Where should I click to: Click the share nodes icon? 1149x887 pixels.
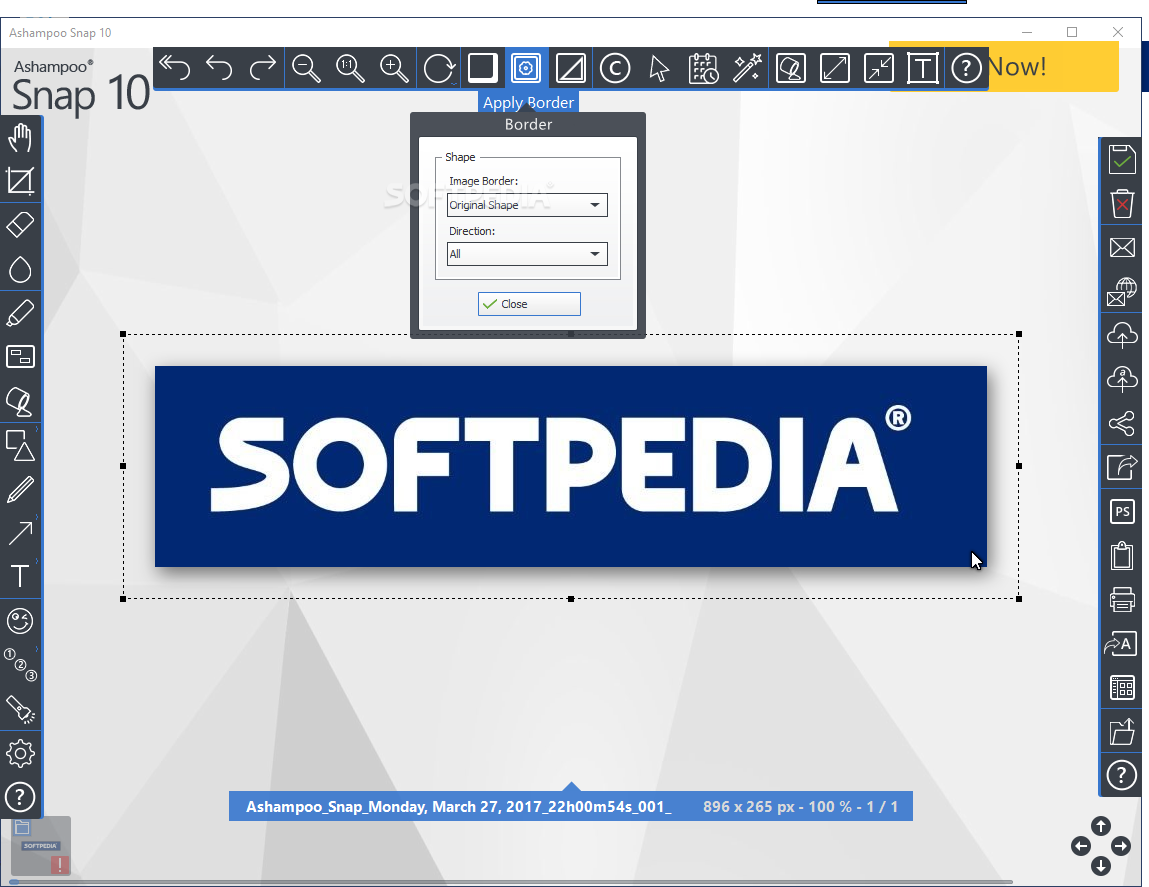coord(1122,423)
